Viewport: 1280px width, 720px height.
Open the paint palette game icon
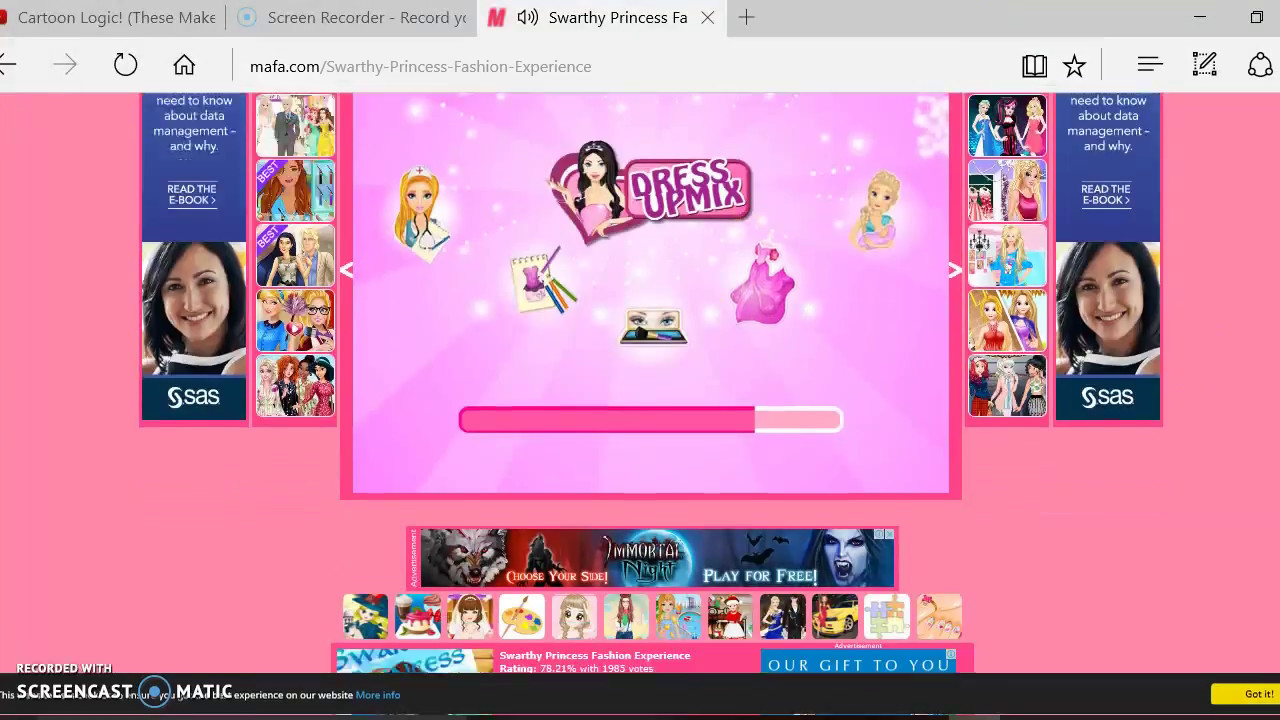click(x=521, y=616)
